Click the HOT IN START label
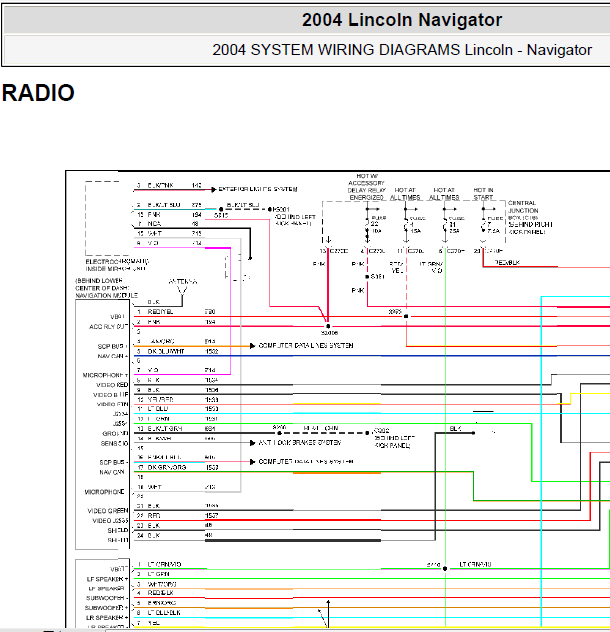The image size is (610, 632). tap(483, 194)
